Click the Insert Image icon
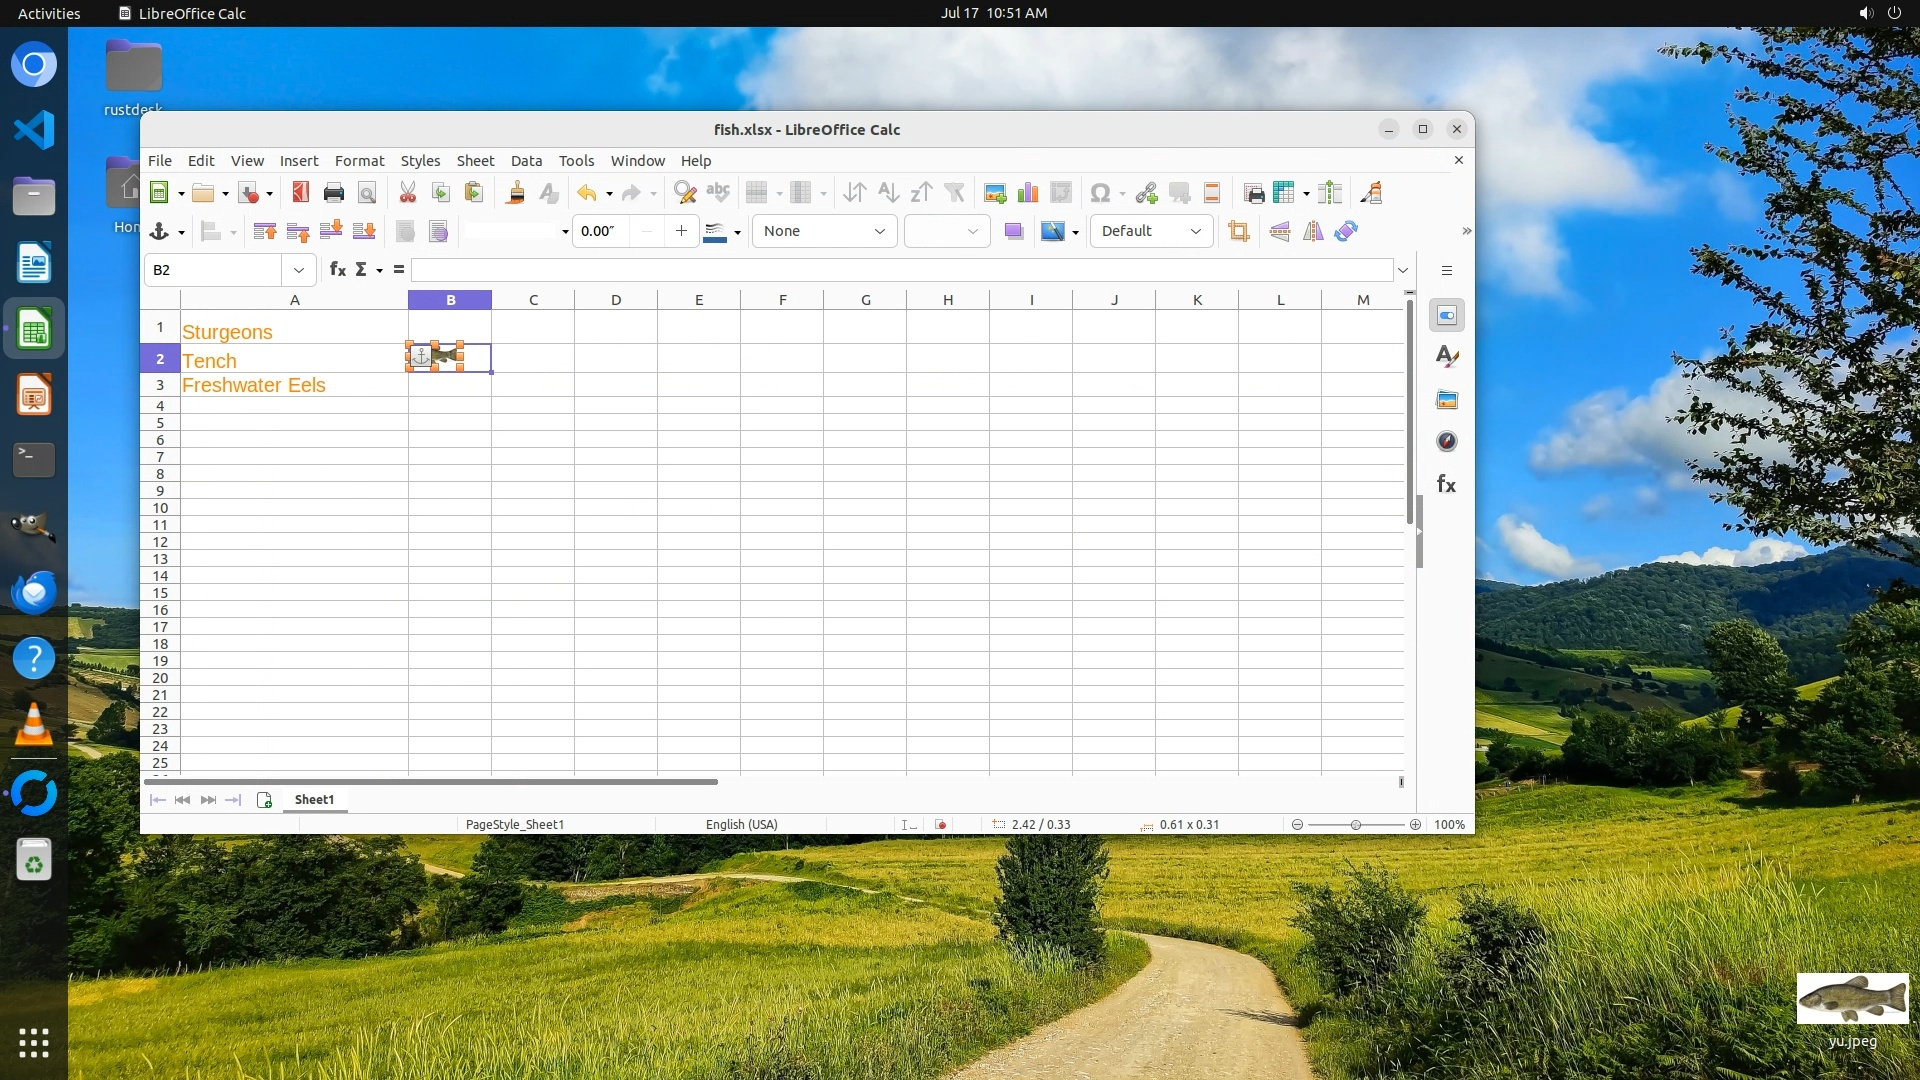Image resolution: width=1920 pixels, height=1080 pixels. 994,193
